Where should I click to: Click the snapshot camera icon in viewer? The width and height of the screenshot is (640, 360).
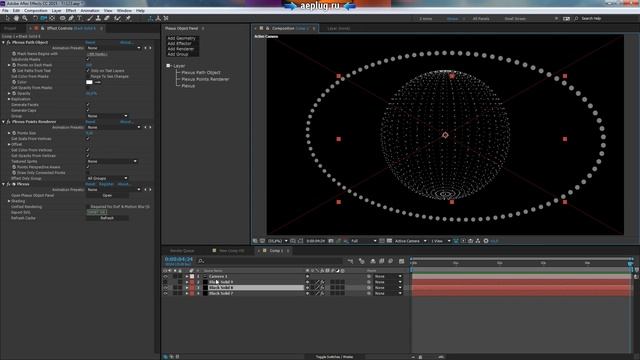(331, 241)
